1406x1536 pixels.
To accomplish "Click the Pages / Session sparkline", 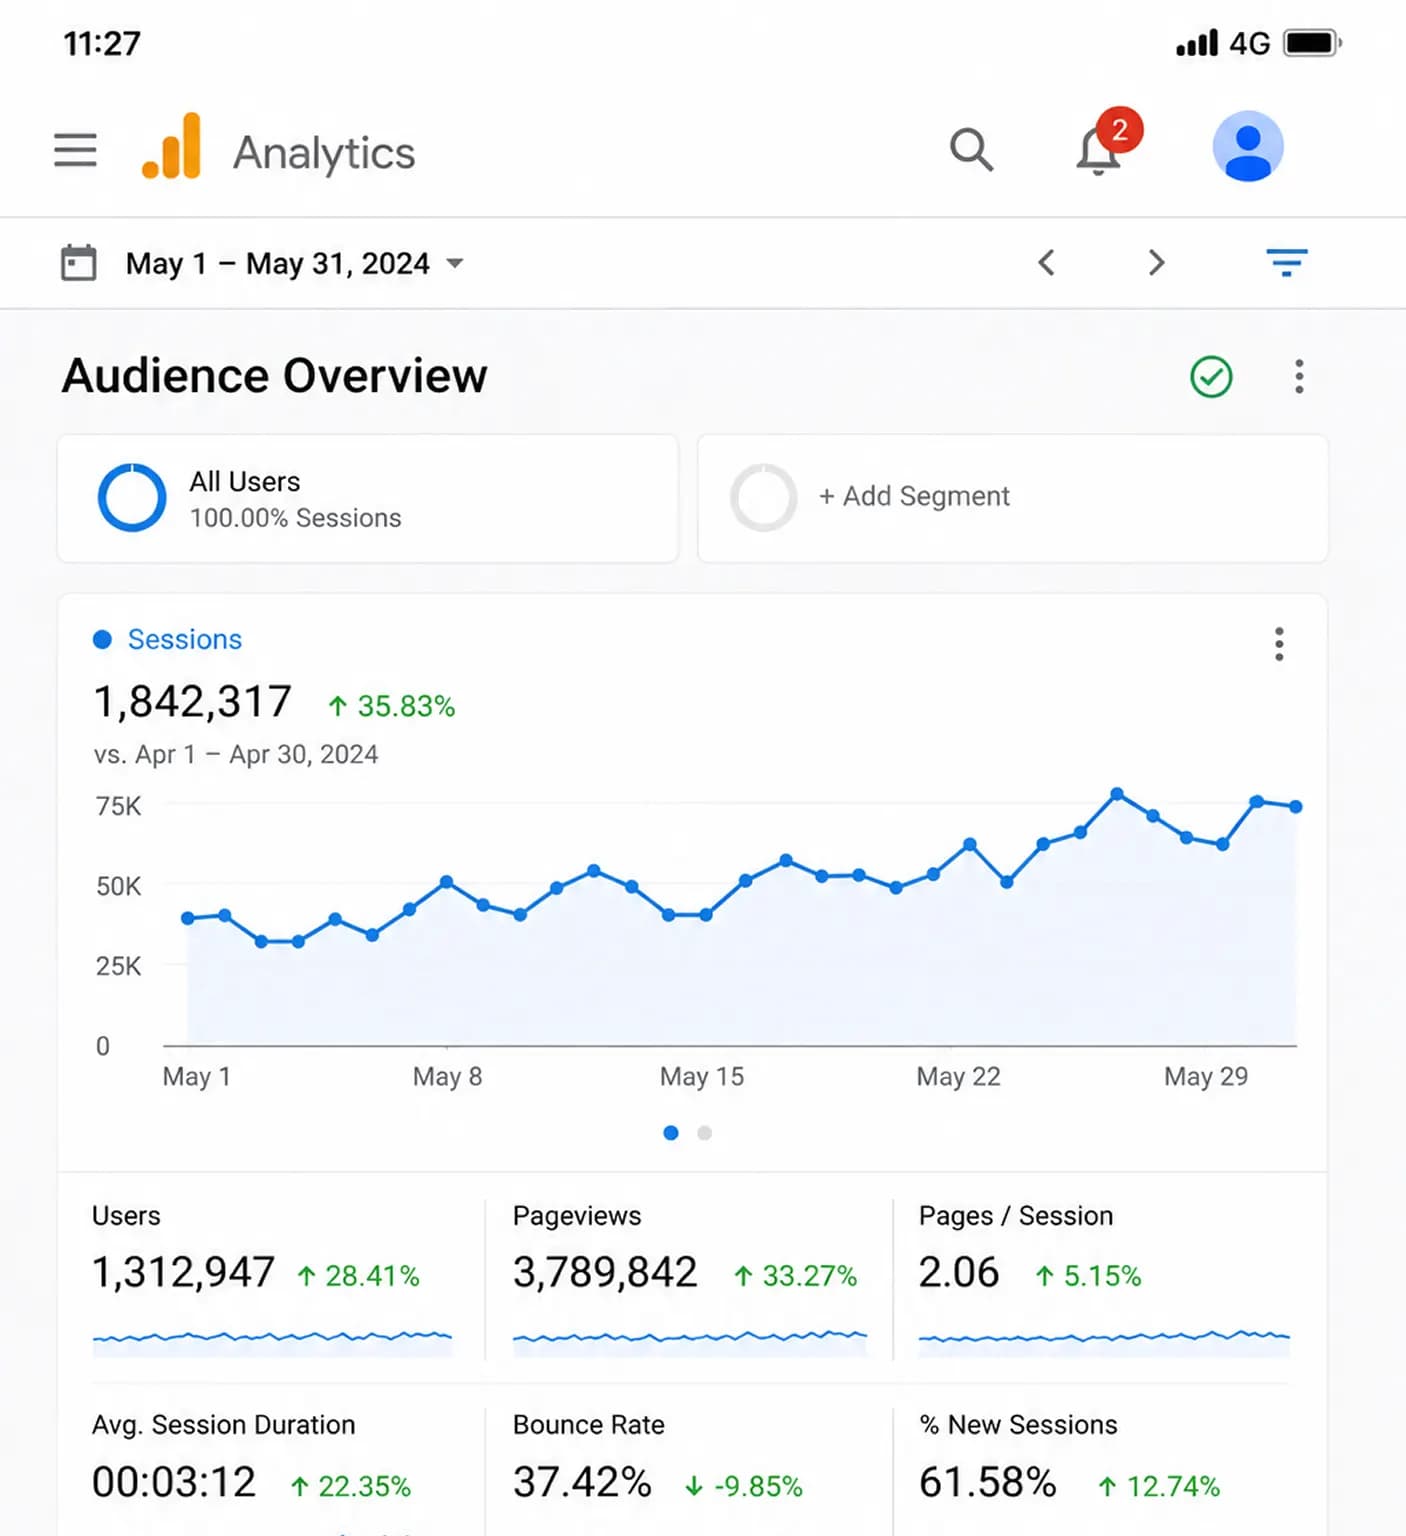I will [x=1104, y=1342].
